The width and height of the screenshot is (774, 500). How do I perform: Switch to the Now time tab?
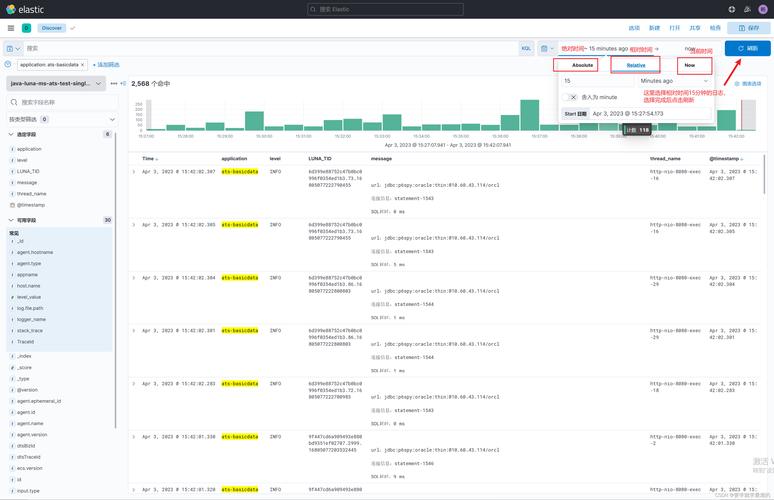(690, 65)
